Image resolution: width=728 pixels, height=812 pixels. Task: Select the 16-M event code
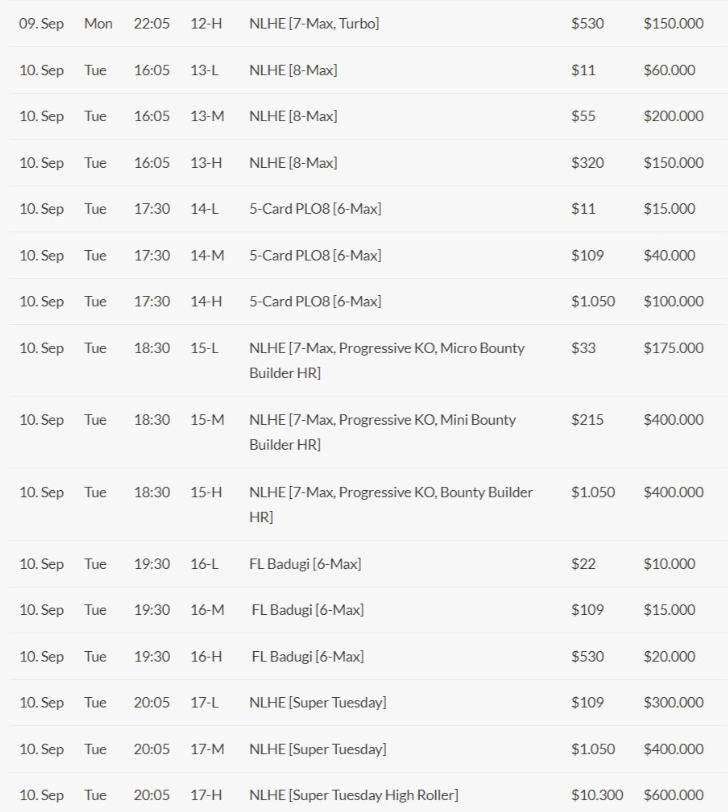(x=207, y=610)
